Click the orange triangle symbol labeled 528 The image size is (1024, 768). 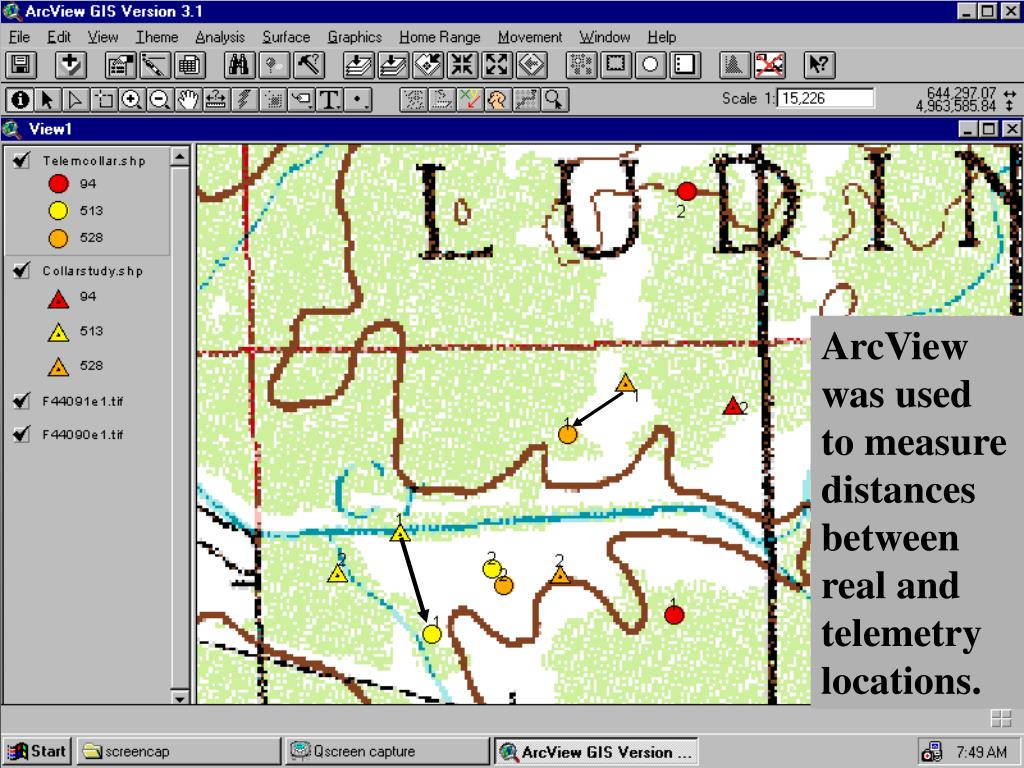click(x=58, y=366)
